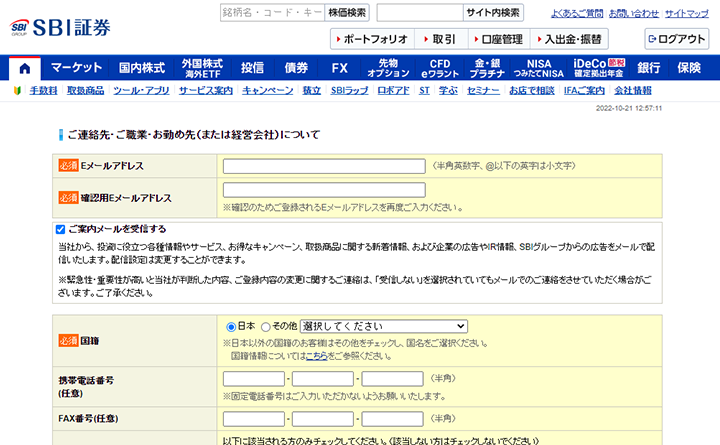Image resolution: width=720 pixels, height=445 pixels.
Task: Open the 手数料 link
Action: click(43, 90)
